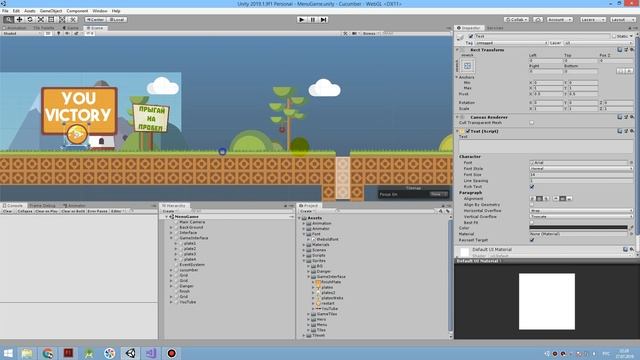
Task: Open the Component menu
Action: coord(77,11)
